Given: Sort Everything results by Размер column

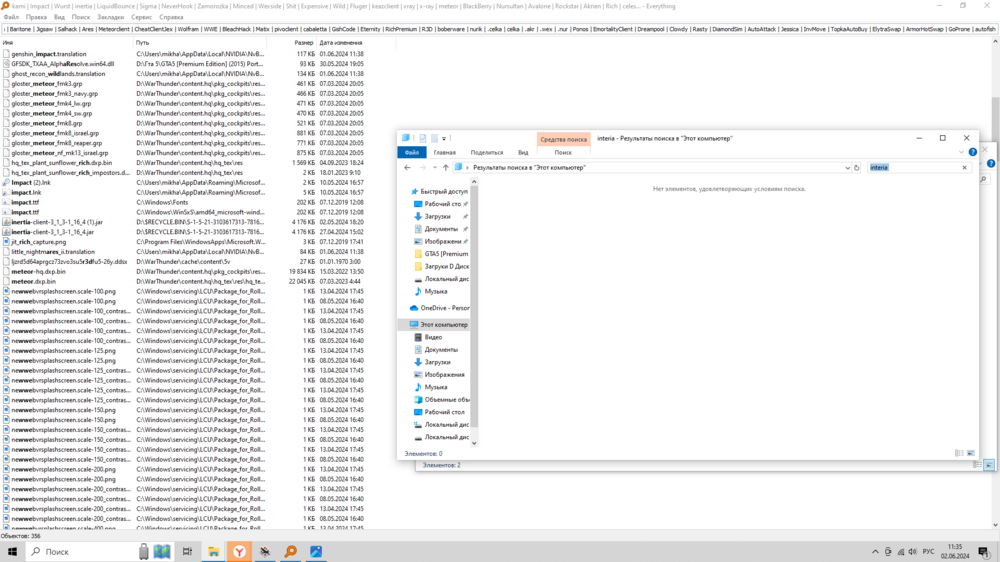Looking at the screenshot, I should pos(292,43).
